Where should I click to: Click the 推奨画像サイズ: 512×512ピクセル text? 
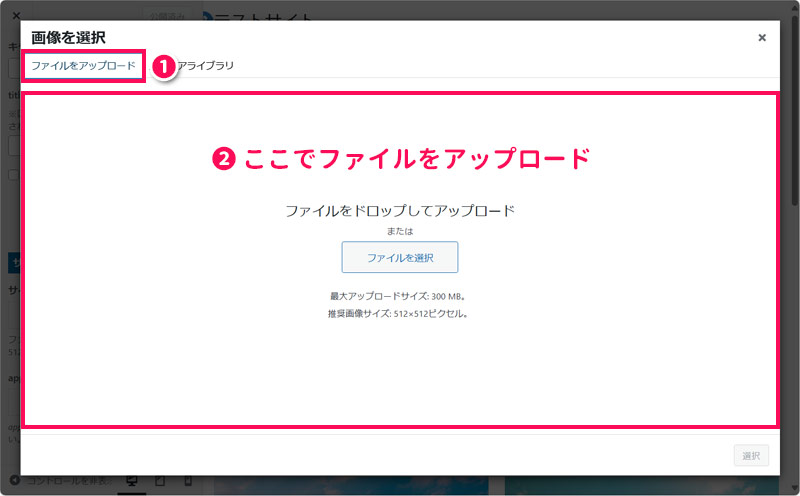coord(398,314)
